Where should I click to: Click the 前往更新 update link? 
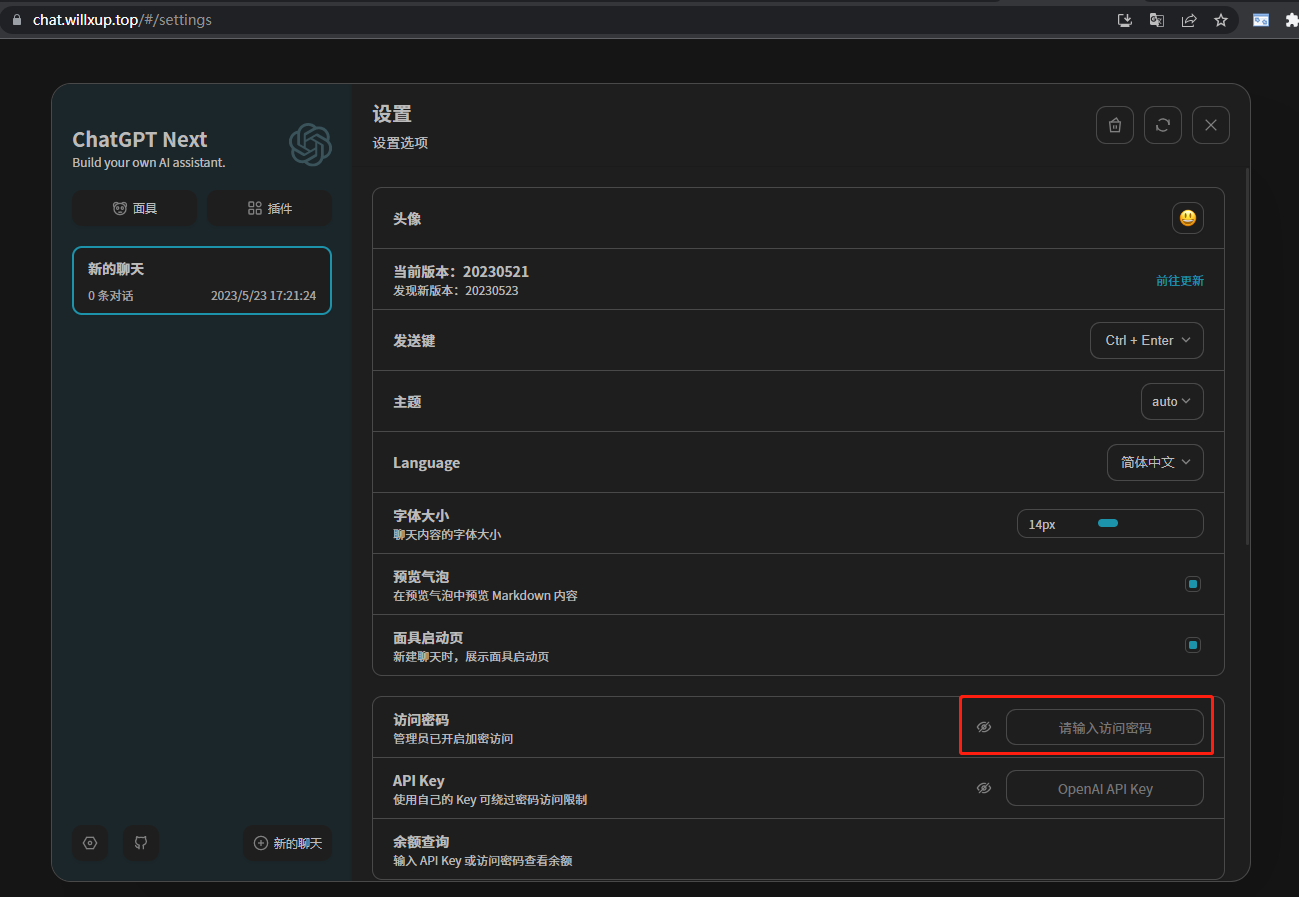point(1180,281)
